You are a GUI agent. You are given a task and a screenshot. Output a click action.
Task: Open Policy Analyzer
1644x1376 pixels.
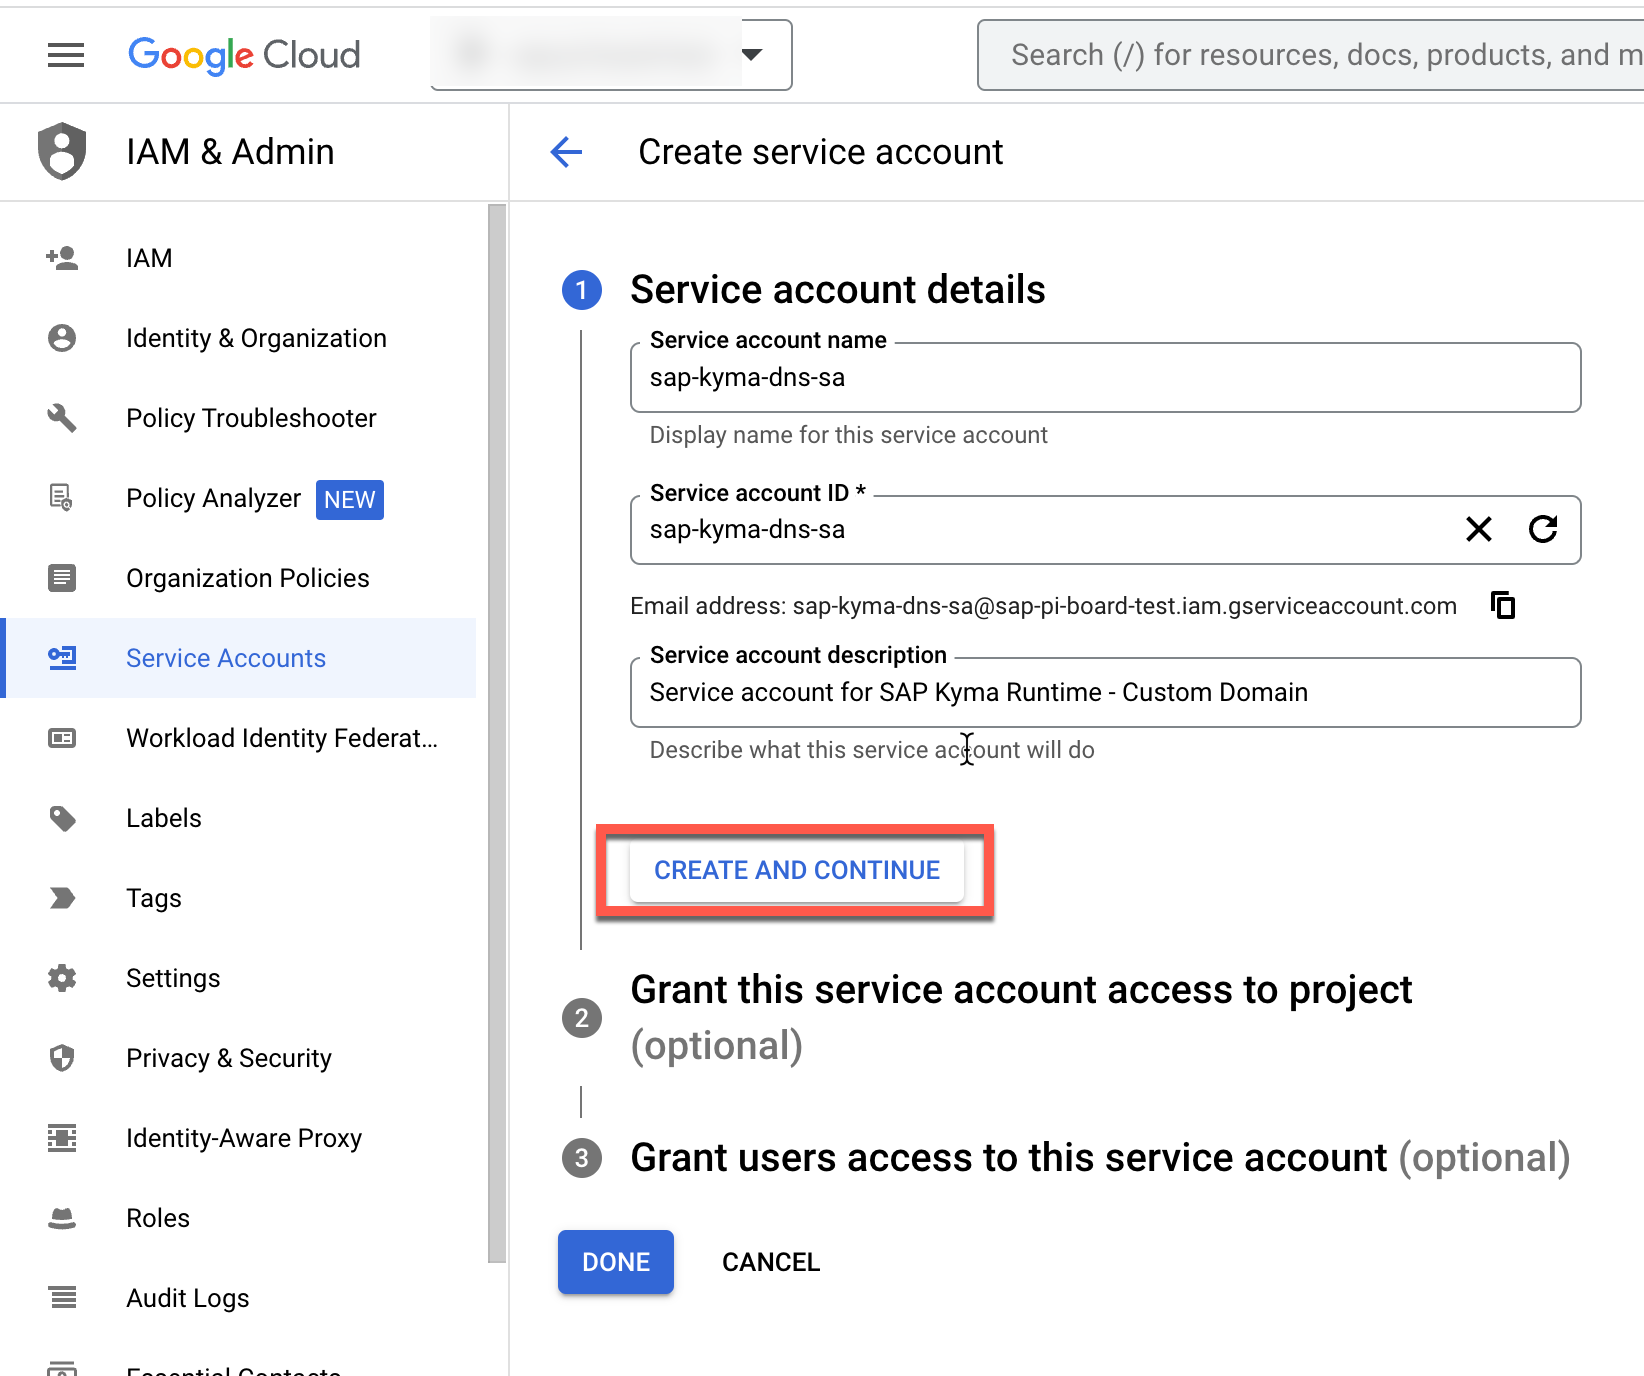point(213,498)
